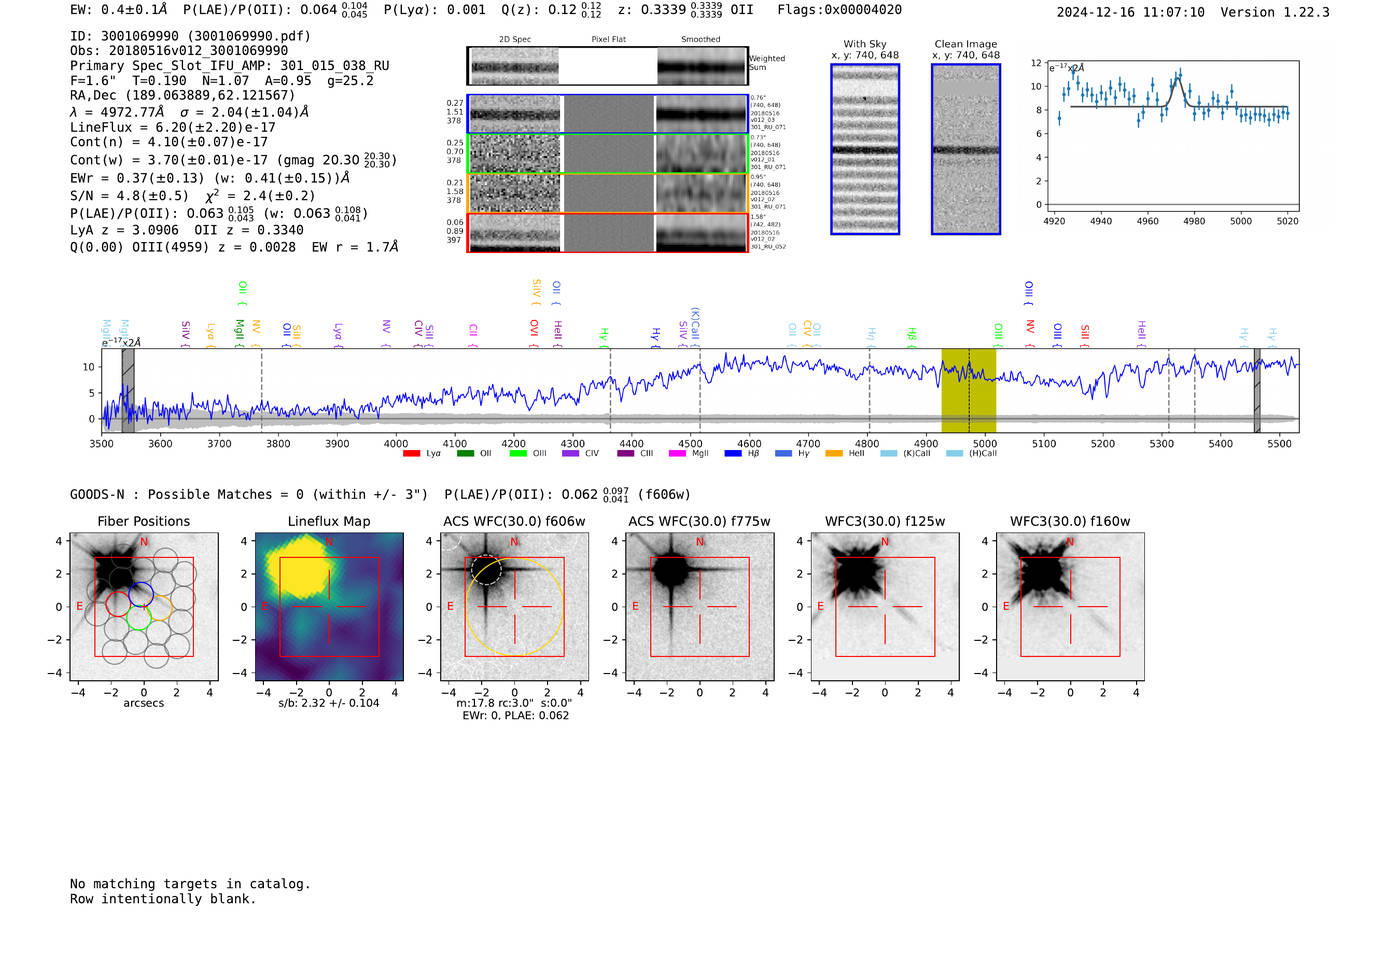Image resolution: width=1400 pixels, height=953 pixels.
Task: Click the Cont(n) = 4.10(±0.07)e-17 line
Action: (x=169, y=142)
